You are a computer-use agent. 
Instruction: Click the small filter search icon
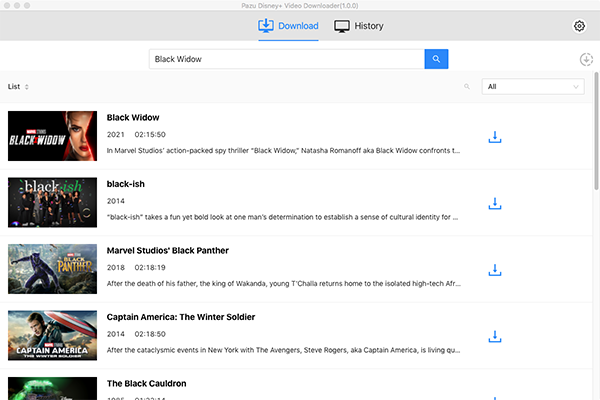467,87
